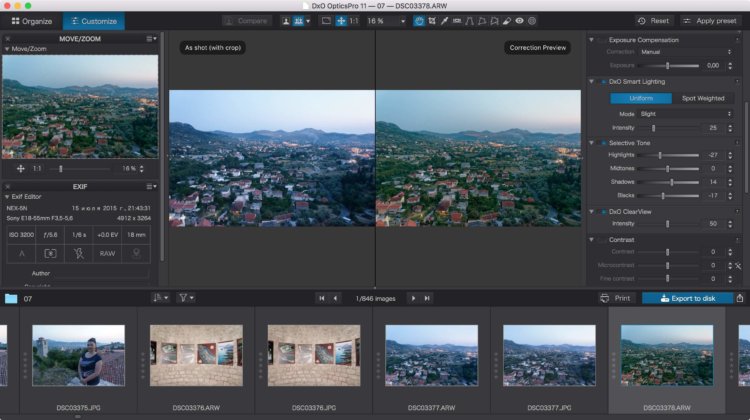Select the Horizon tool

tap(457, 21)
